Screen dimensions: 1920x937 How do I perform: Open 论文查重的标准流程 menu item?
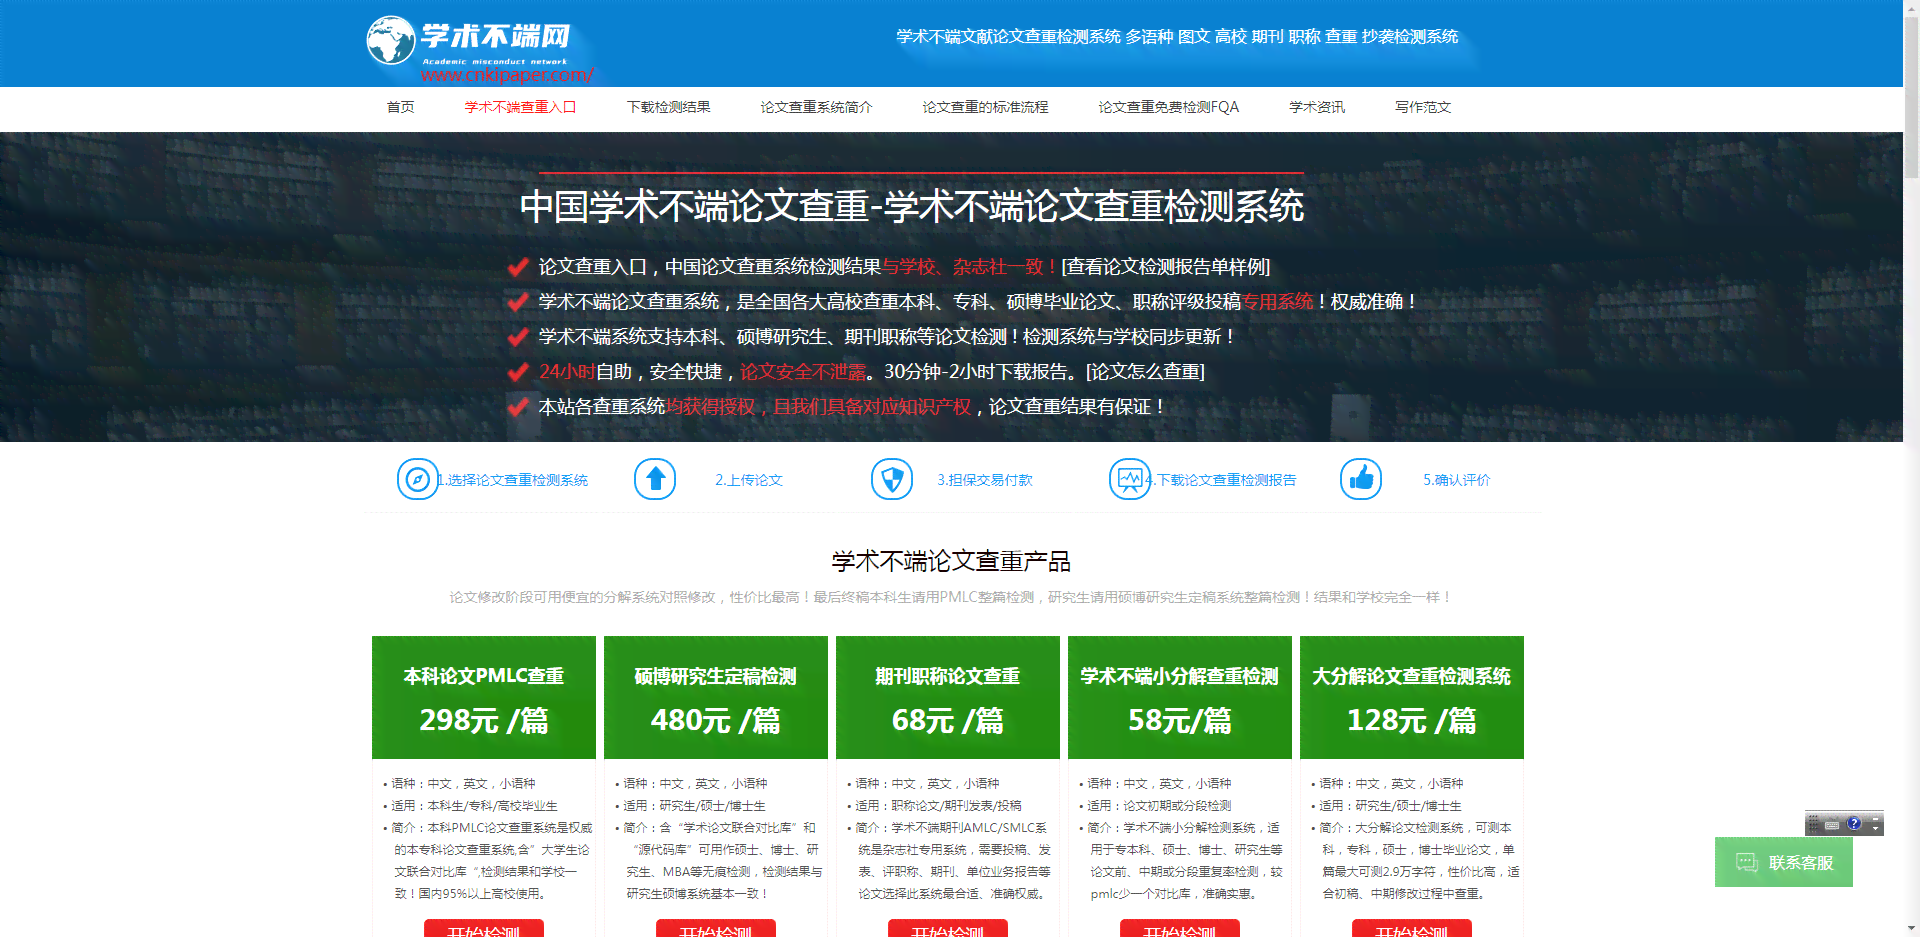(985, 107)
